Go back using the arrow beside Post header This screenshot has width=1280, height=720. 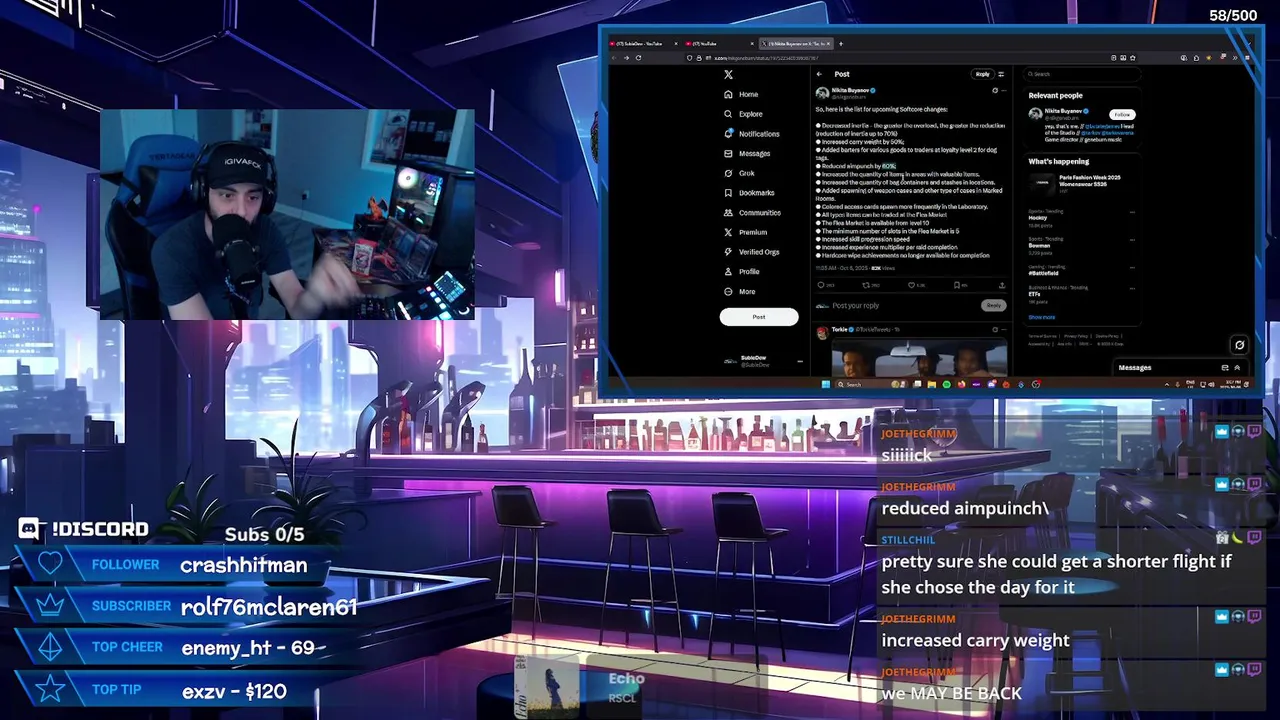819,74
